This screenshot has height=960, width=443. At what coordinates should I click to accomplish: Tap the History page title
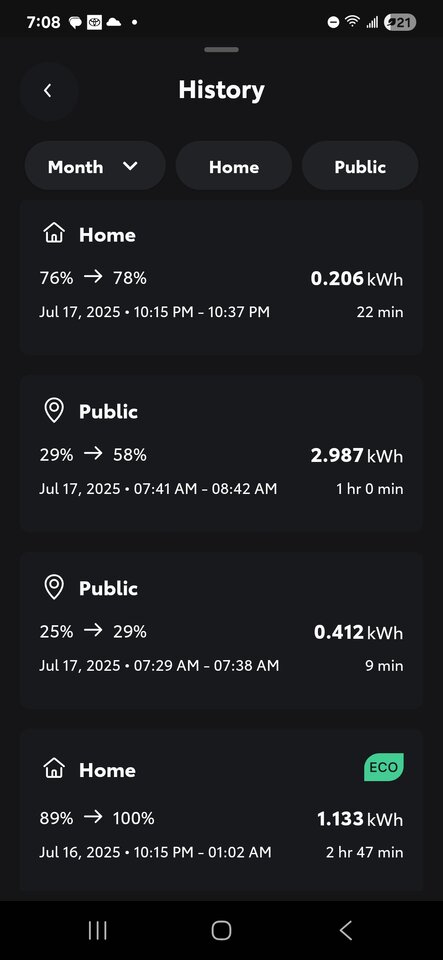click(x=222, y=90)
